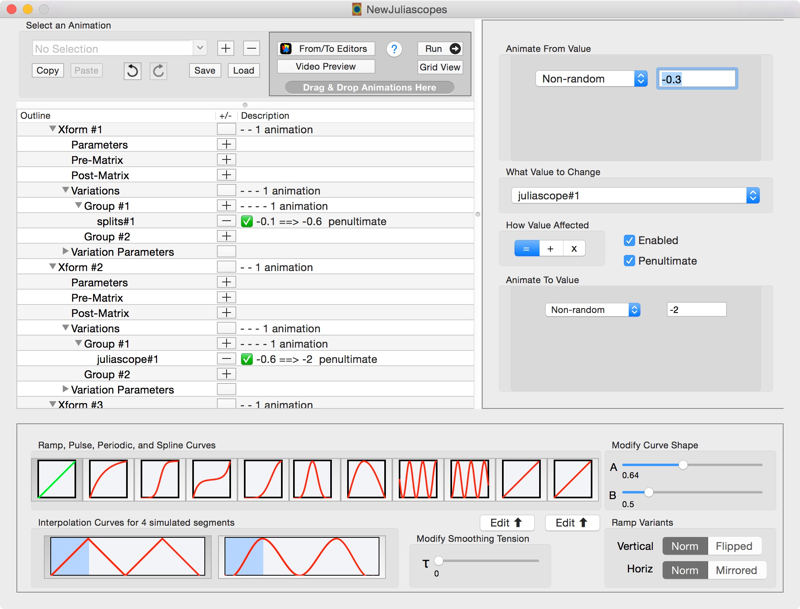Open Animate From Value Non-random dropdown
Image resolution: width=800 pixels, height=609 pixels.
point(591,79)
